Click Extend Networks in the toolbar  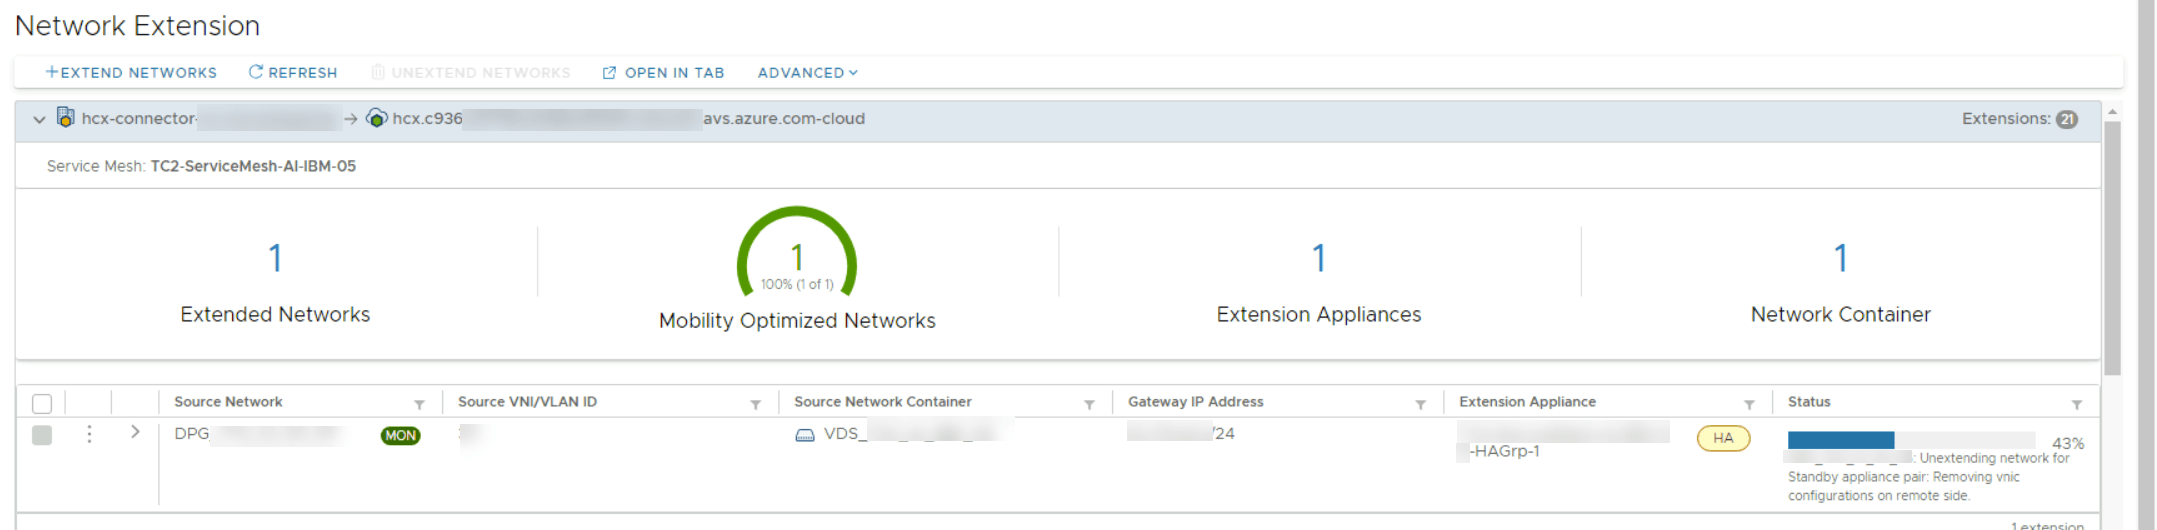coord(131,73)
